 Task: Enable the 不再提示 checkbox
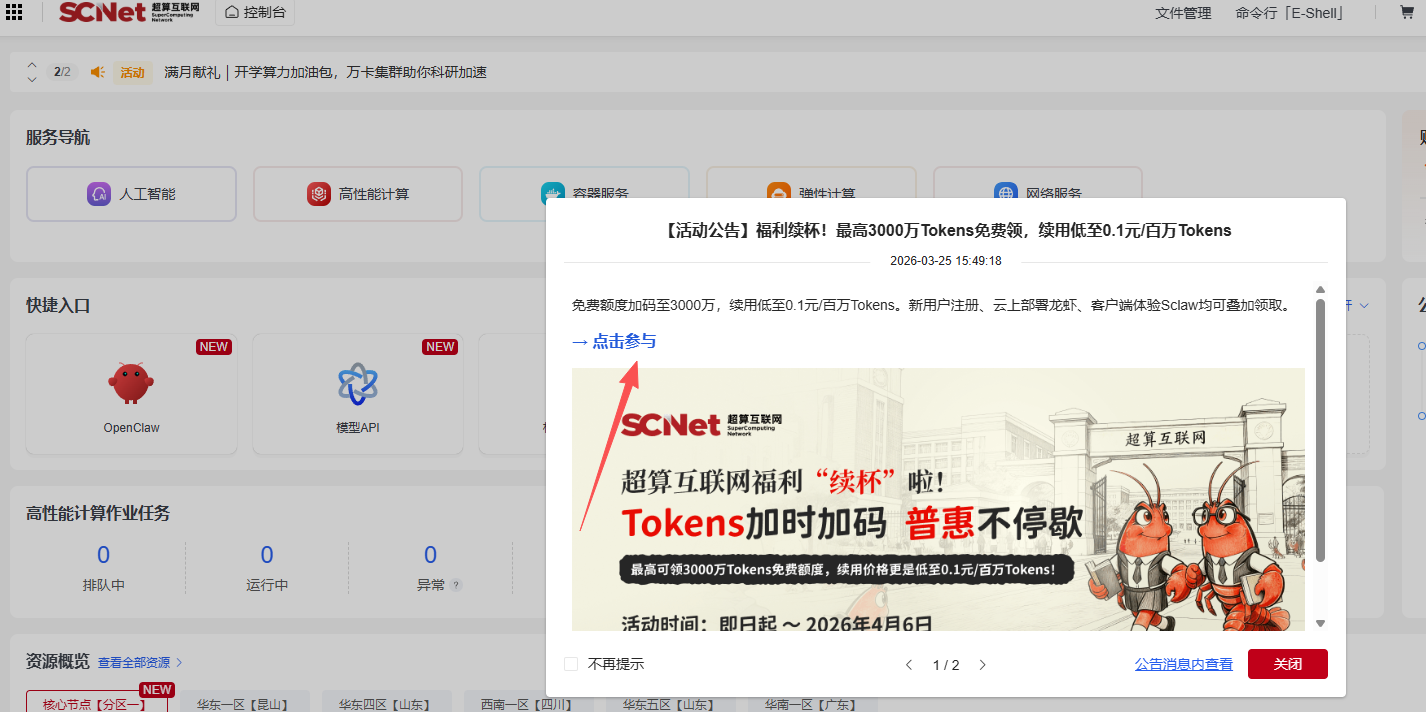(x=571, y=663)
